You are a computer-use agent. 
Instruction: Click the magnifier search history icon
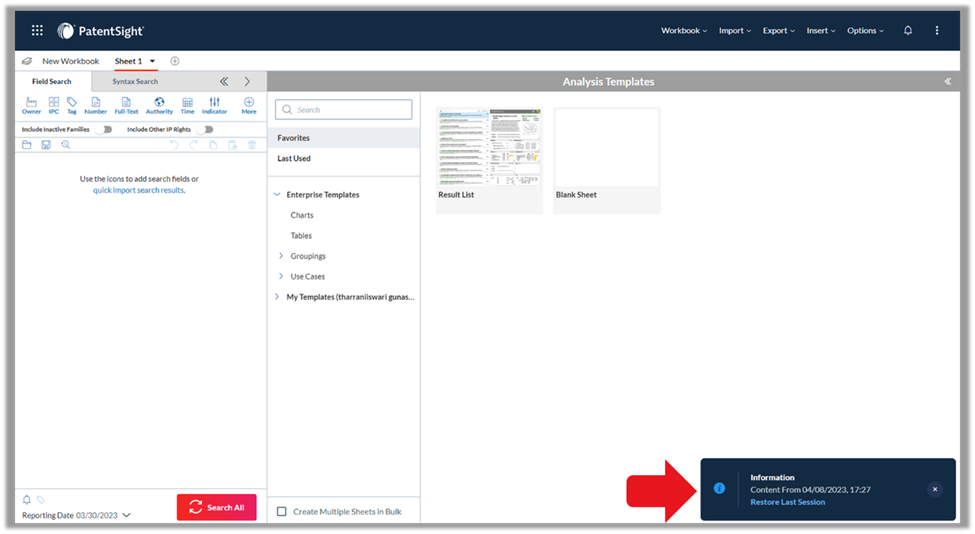66,145
